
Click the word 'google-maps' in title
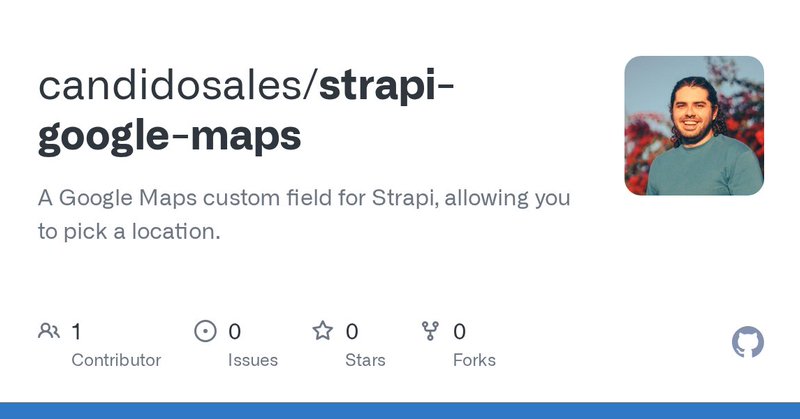pos(169,137)
